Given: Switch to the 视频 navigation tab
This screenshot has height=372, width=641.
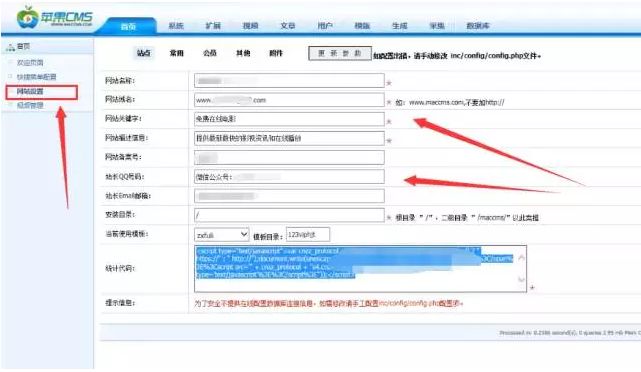Looking at the screenshot, I should [x=250, y=26].
